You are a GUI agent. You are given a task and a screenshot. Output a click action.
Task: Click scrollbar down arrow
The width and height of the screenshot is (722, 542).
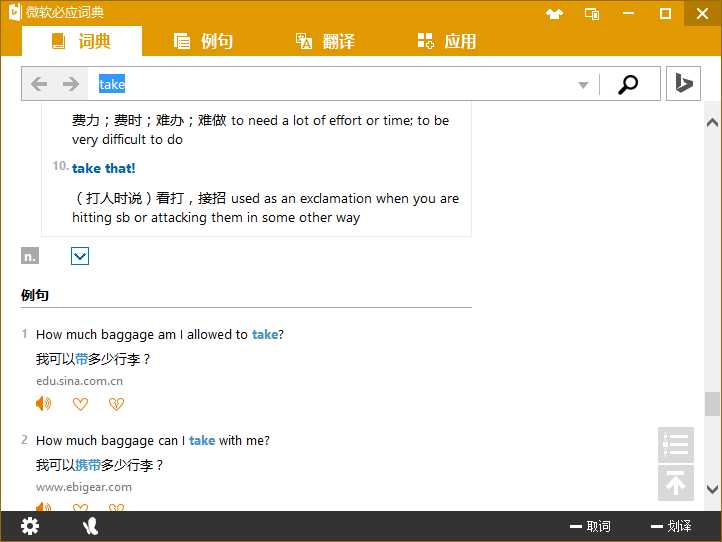[712, 489]
